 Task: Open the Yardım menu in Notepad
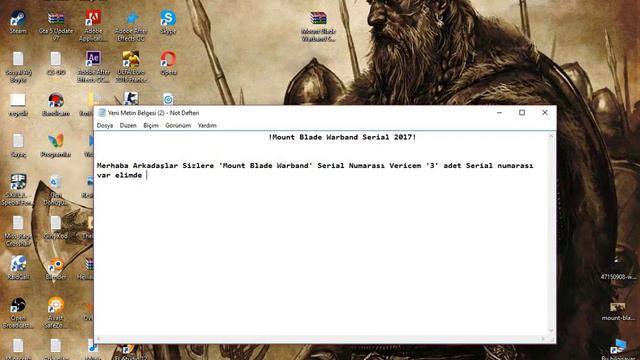207,125
